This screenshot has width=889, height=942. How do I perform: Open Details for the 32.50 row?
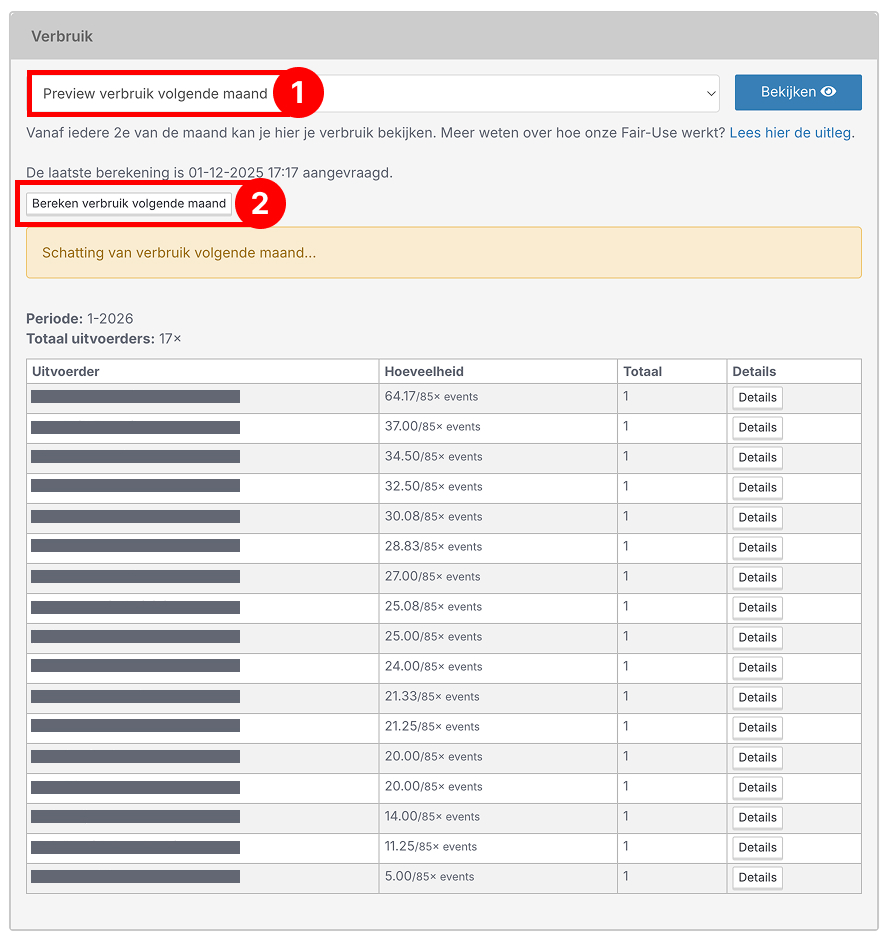[757, 488]
